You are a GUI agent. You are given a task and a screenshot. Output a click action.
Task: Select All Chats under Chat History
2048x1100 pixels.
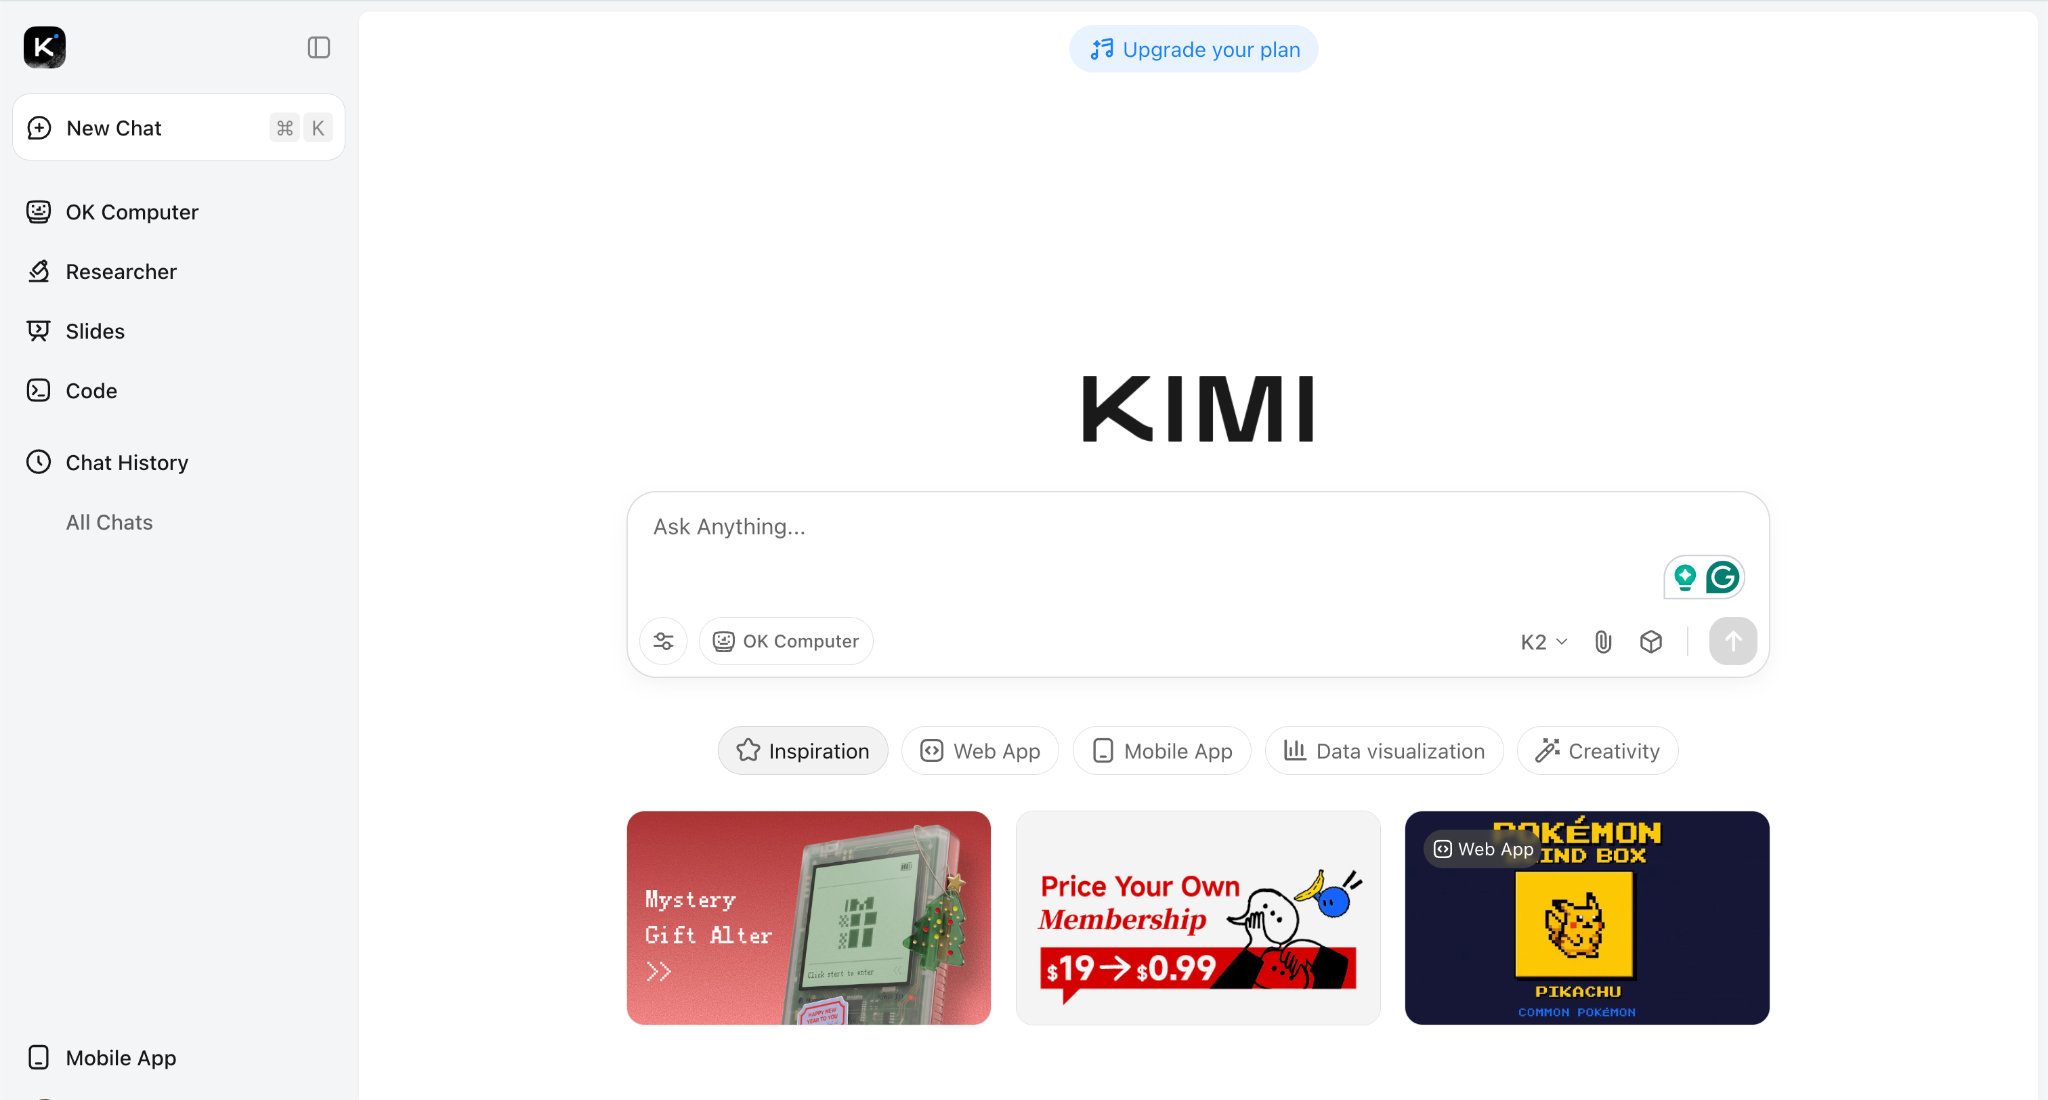click(109, 522)
